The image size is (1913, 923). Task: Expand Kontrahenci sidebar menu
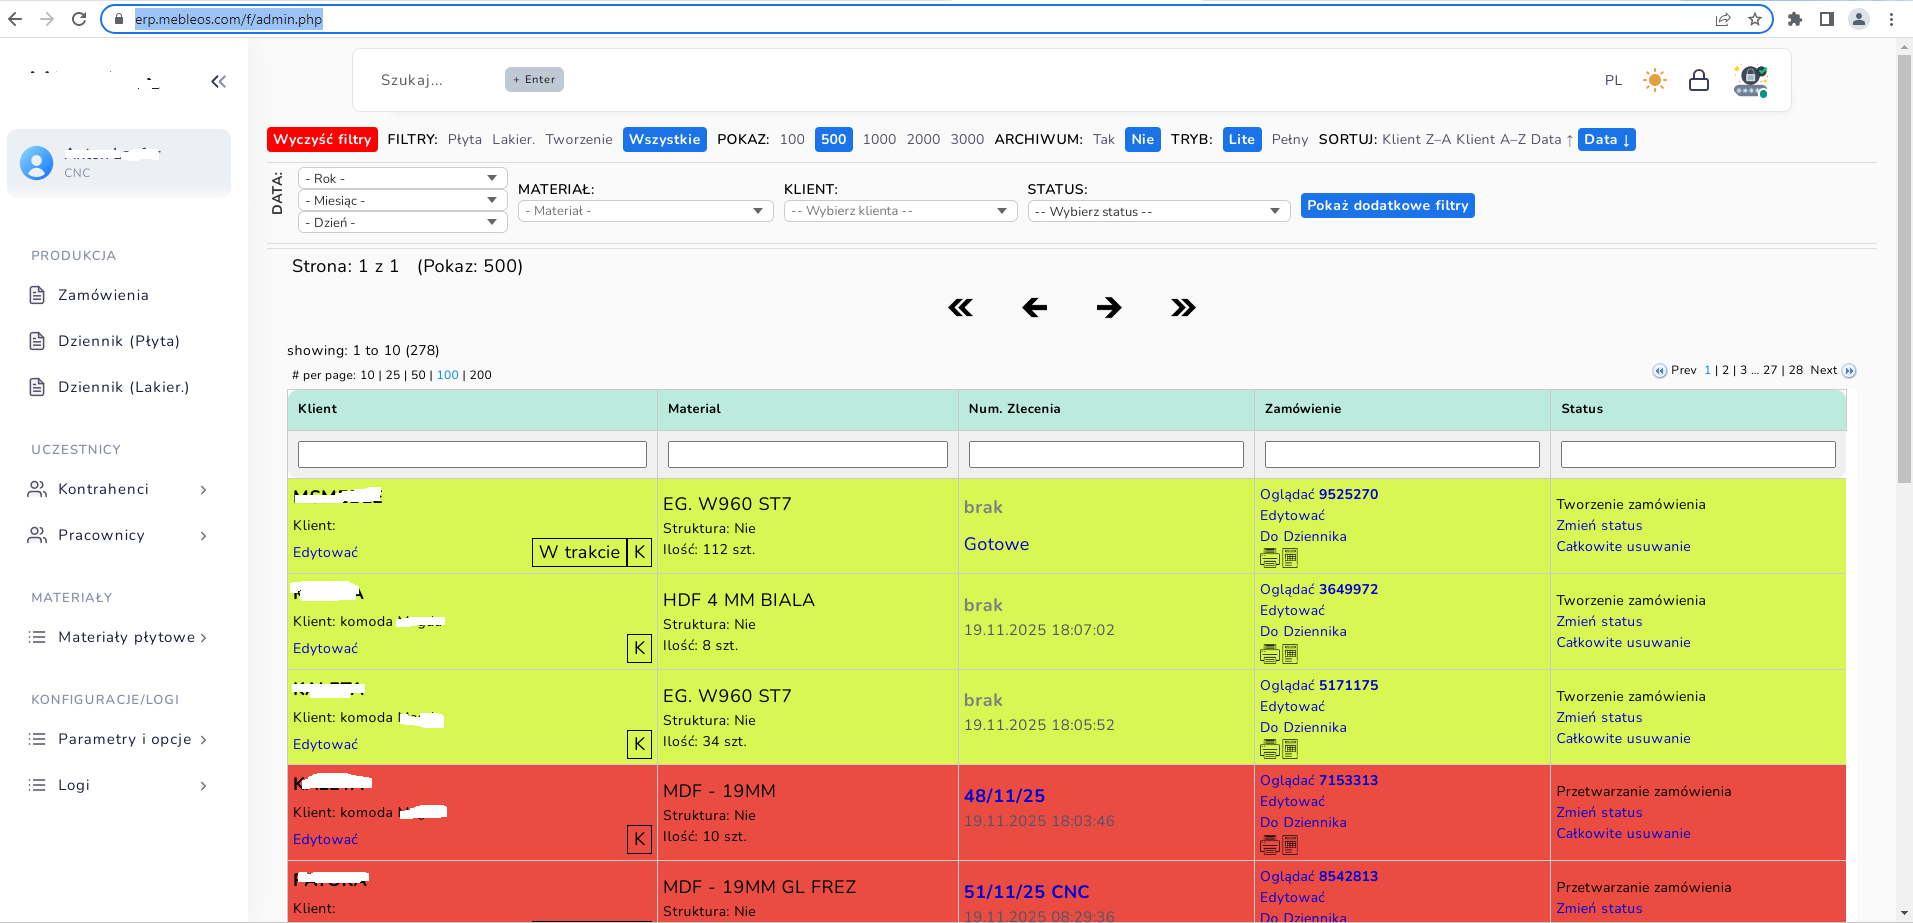(118, 489)
